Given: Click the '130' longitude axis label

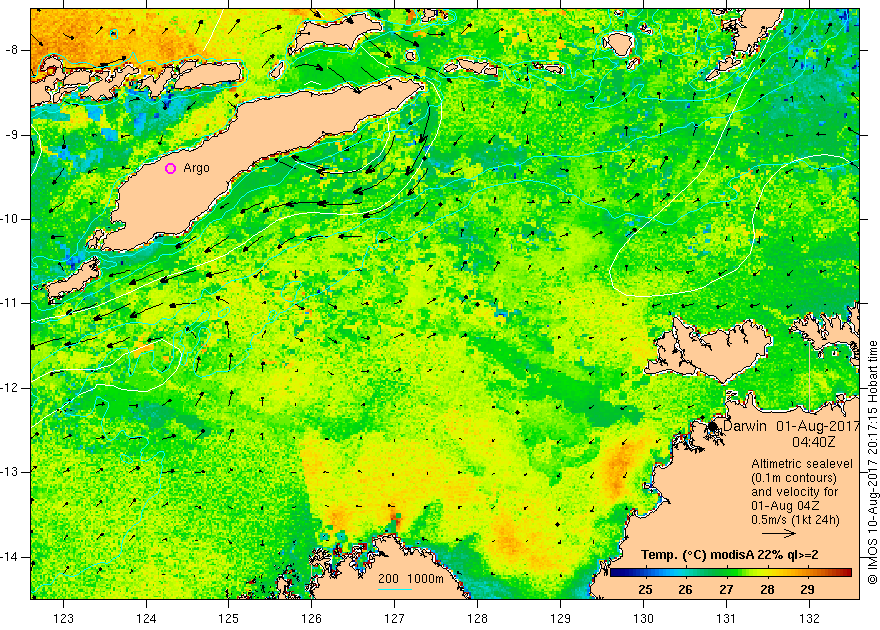Looking at the screenshot, I should pos(643,619).
